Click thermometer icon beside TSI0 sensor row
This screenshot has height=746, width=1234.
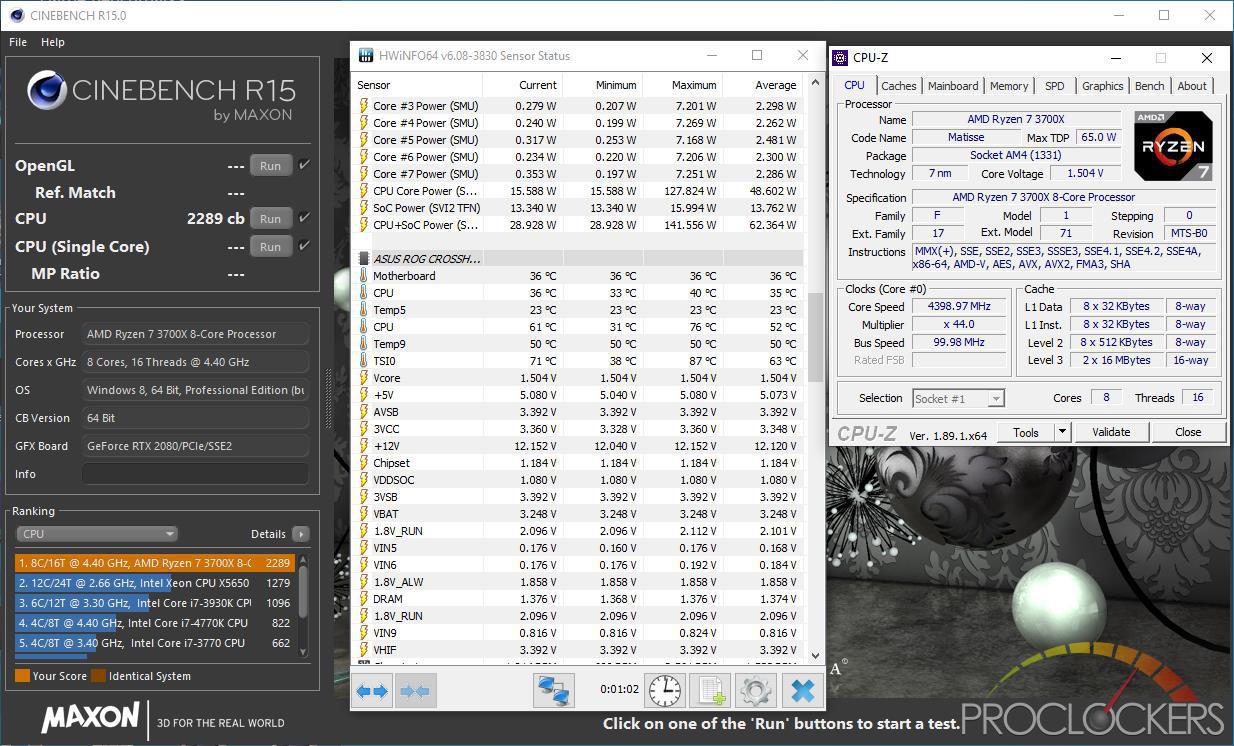pyautogui.click(x=364, y=361)
